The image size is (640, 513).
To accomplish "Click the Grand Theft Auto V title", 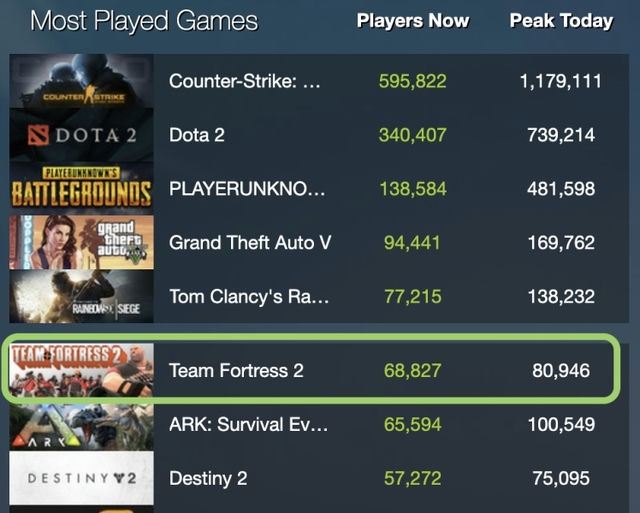I will [249, 242].
